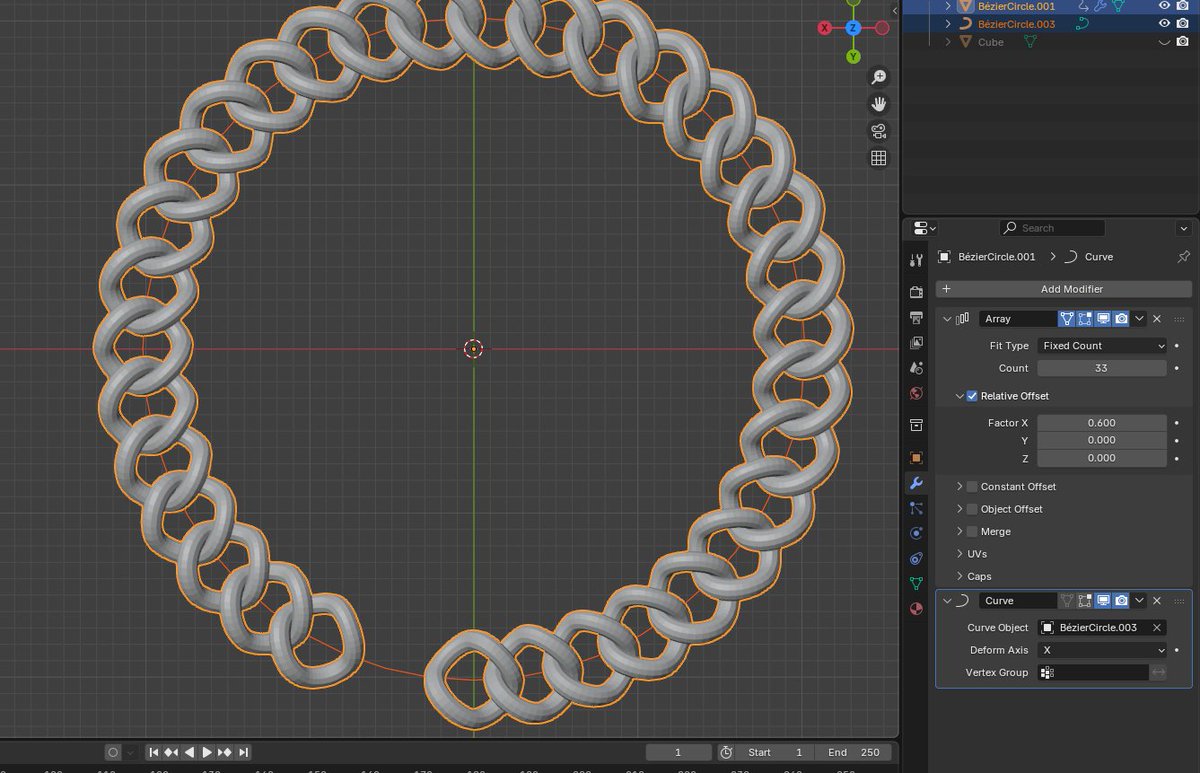Open the Particles properties tab
This screenshot has width=1200, height=773.
916,508
